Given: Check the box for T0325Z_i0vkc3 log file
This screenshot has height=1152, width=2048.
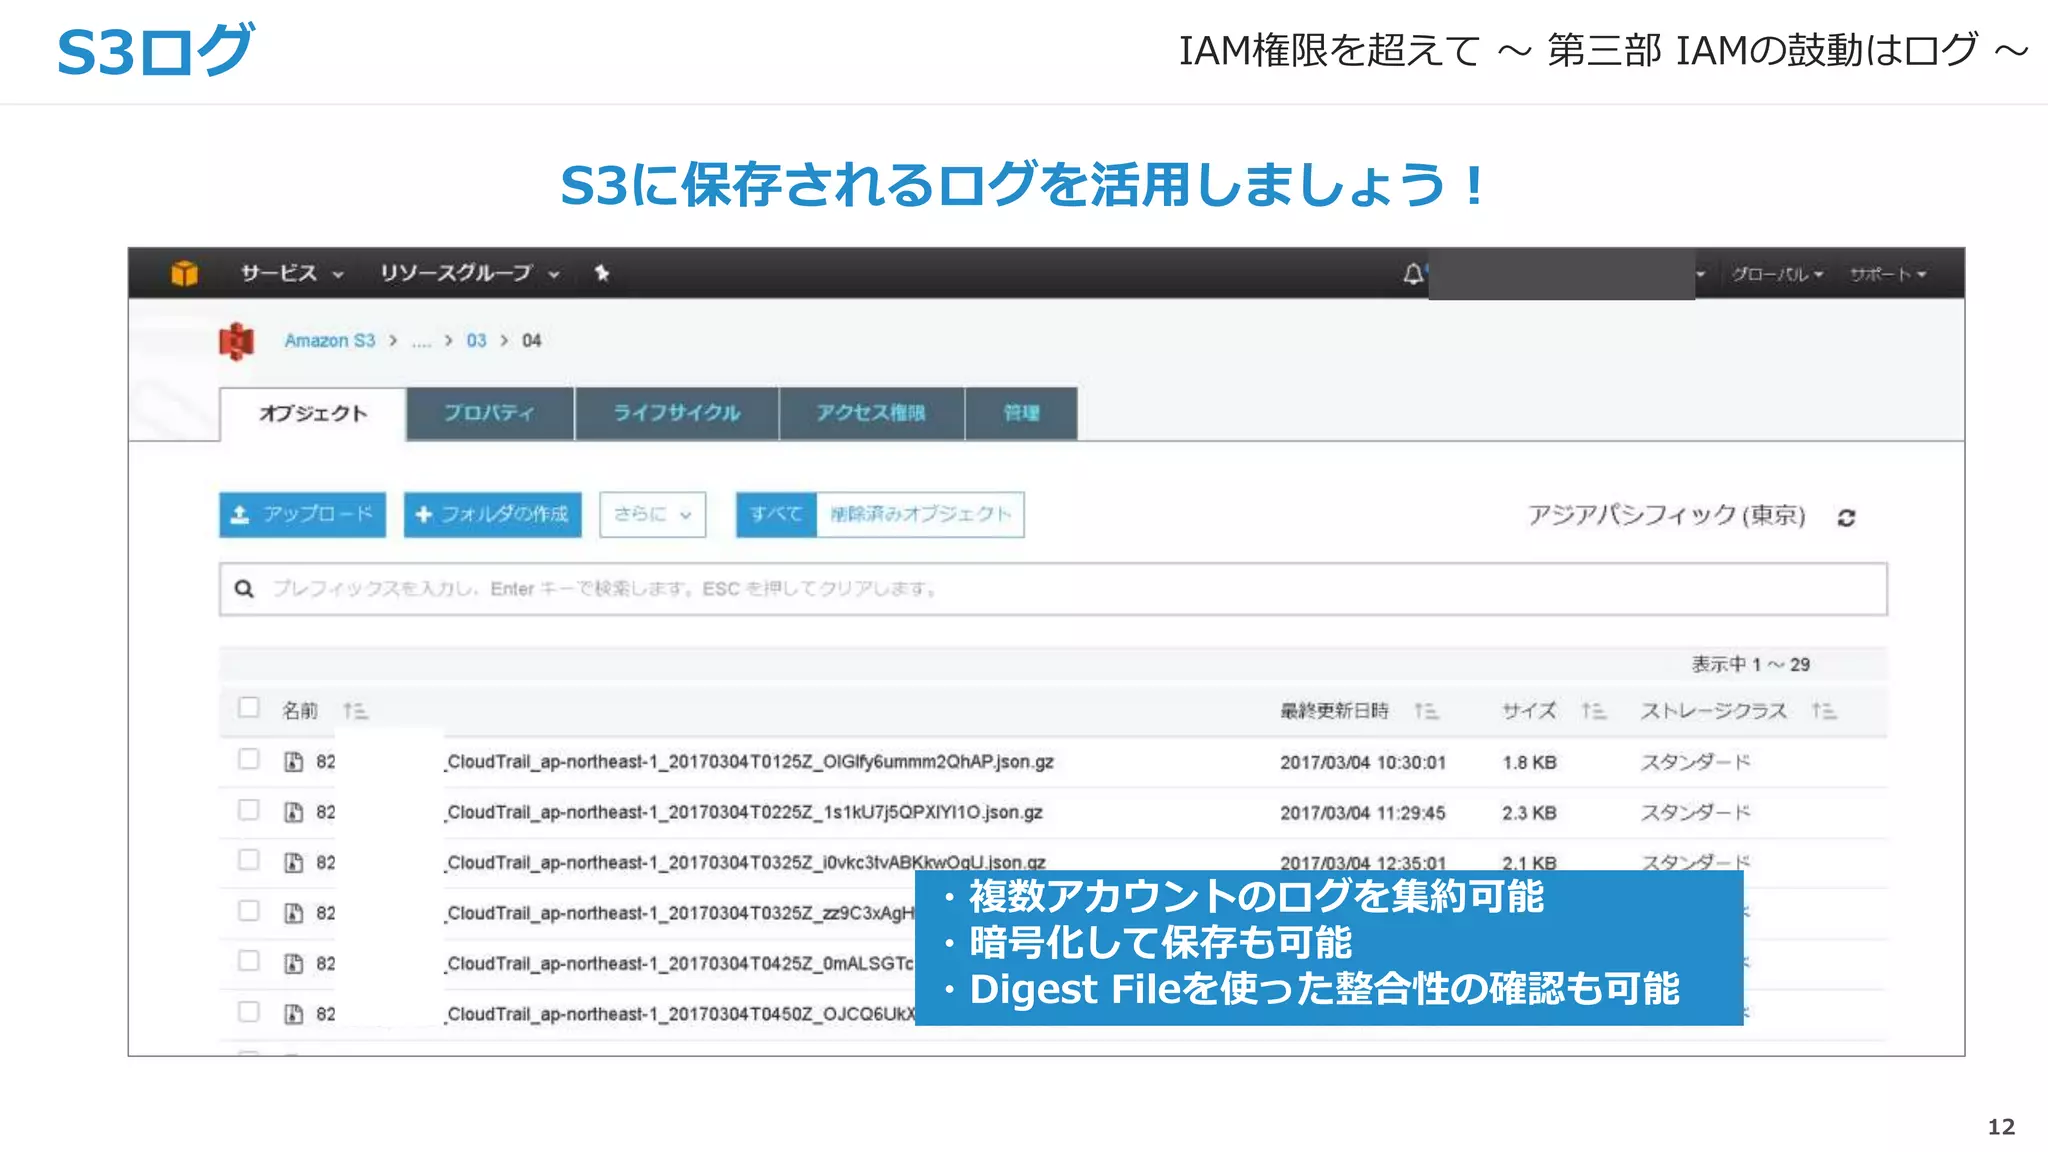Looking at the screenshot, I should 248,859.
